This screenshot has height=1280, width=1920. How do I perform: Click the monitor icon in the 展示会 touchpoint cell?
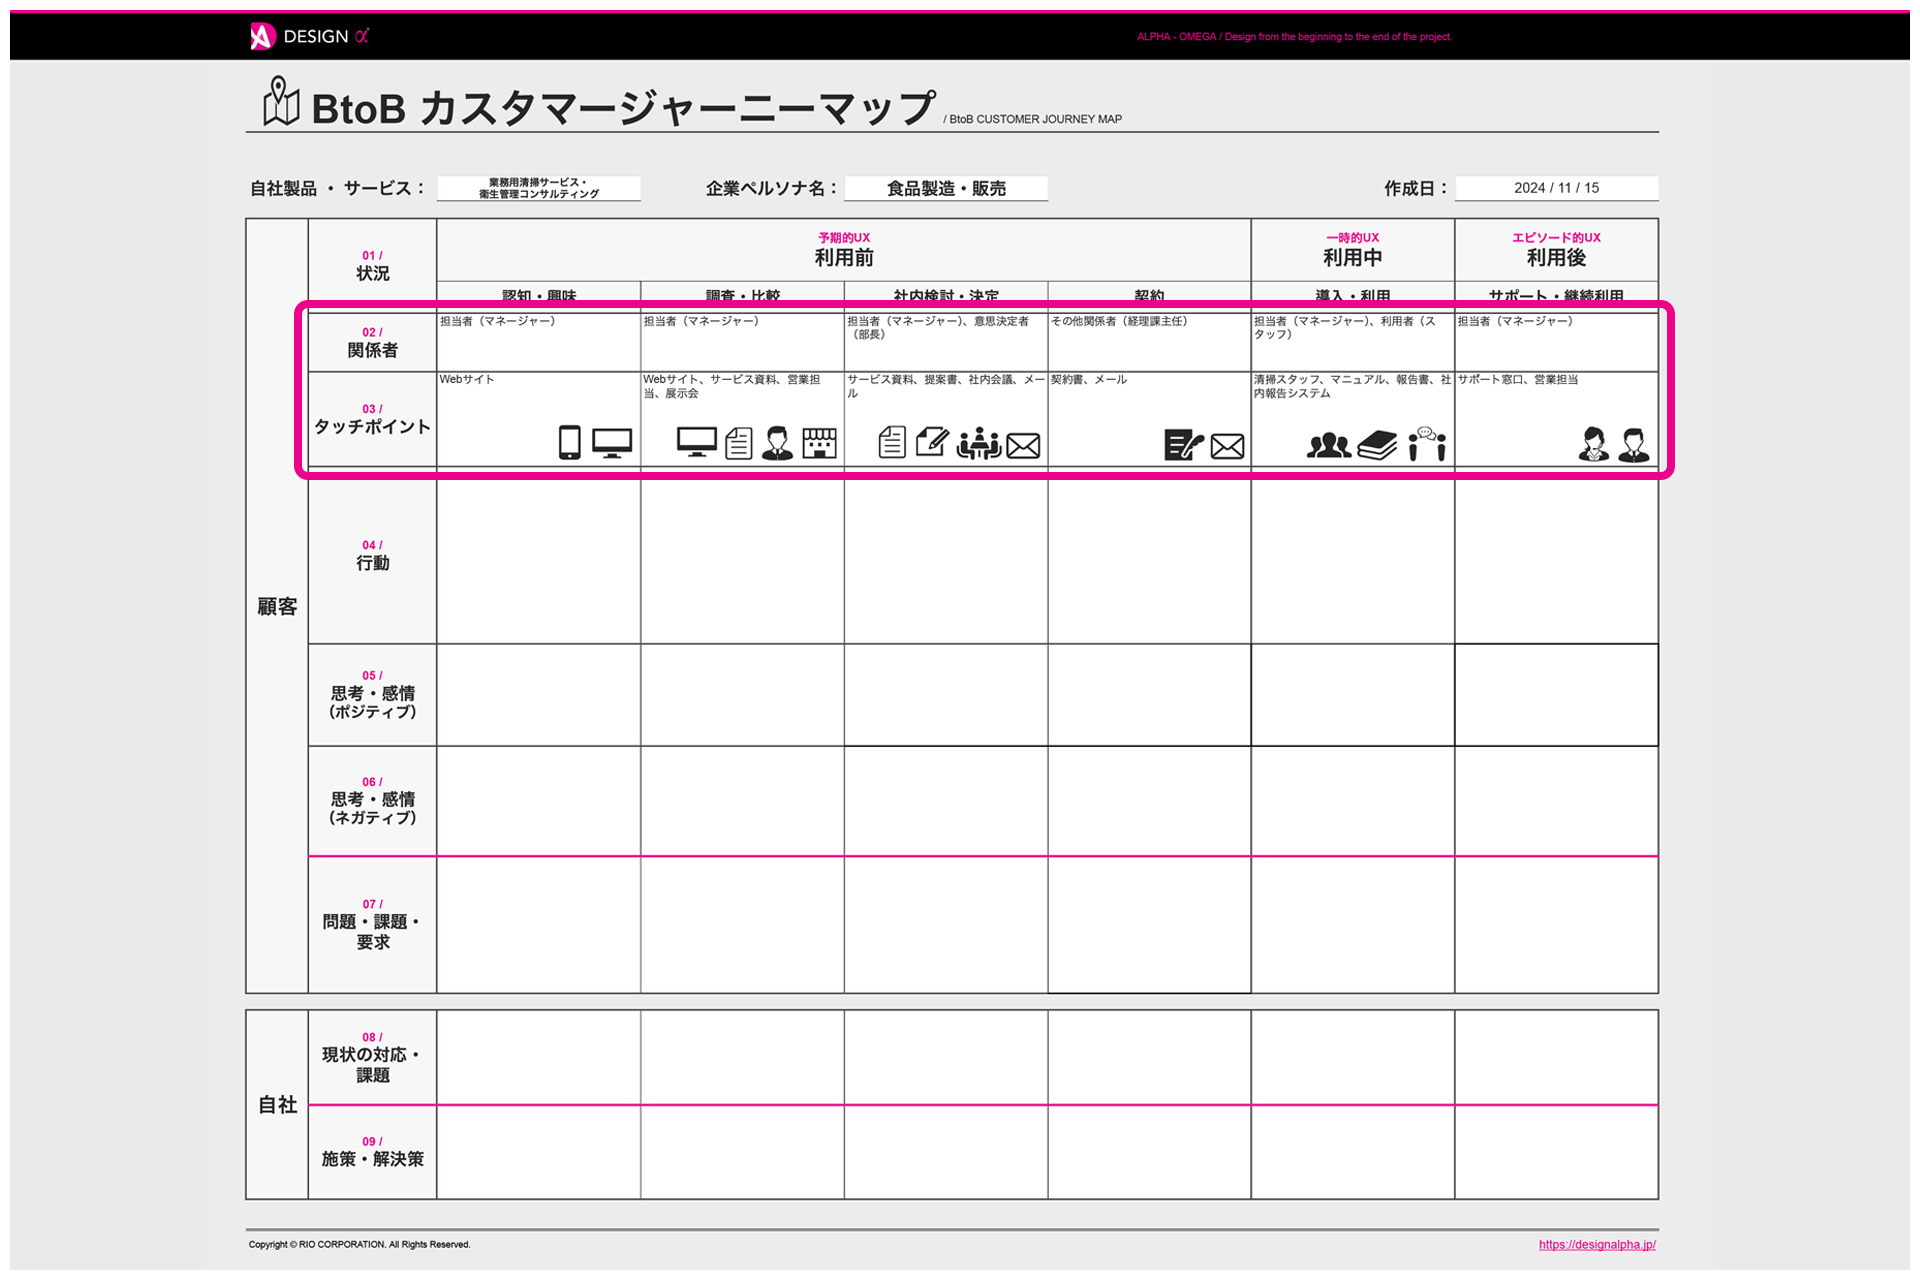696,442
